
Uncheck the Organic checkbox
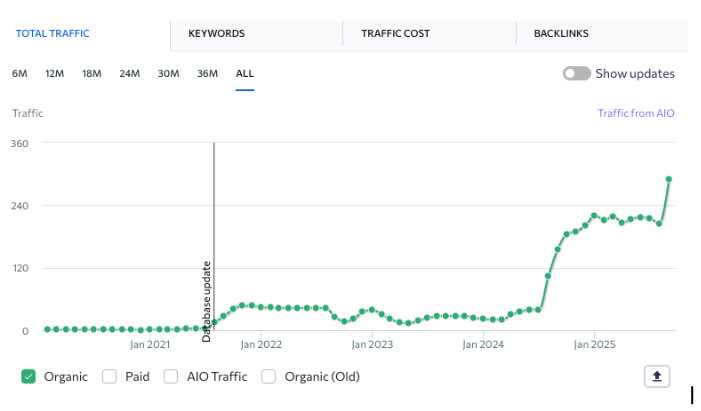pyautogui.click(x=28, y=377)
